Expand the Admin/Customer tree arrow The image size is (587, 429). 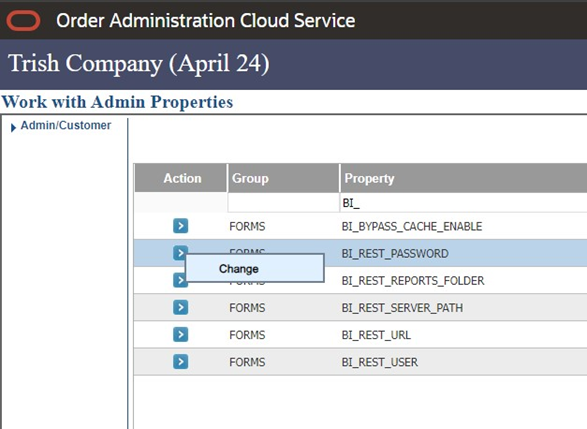(13, 128)
